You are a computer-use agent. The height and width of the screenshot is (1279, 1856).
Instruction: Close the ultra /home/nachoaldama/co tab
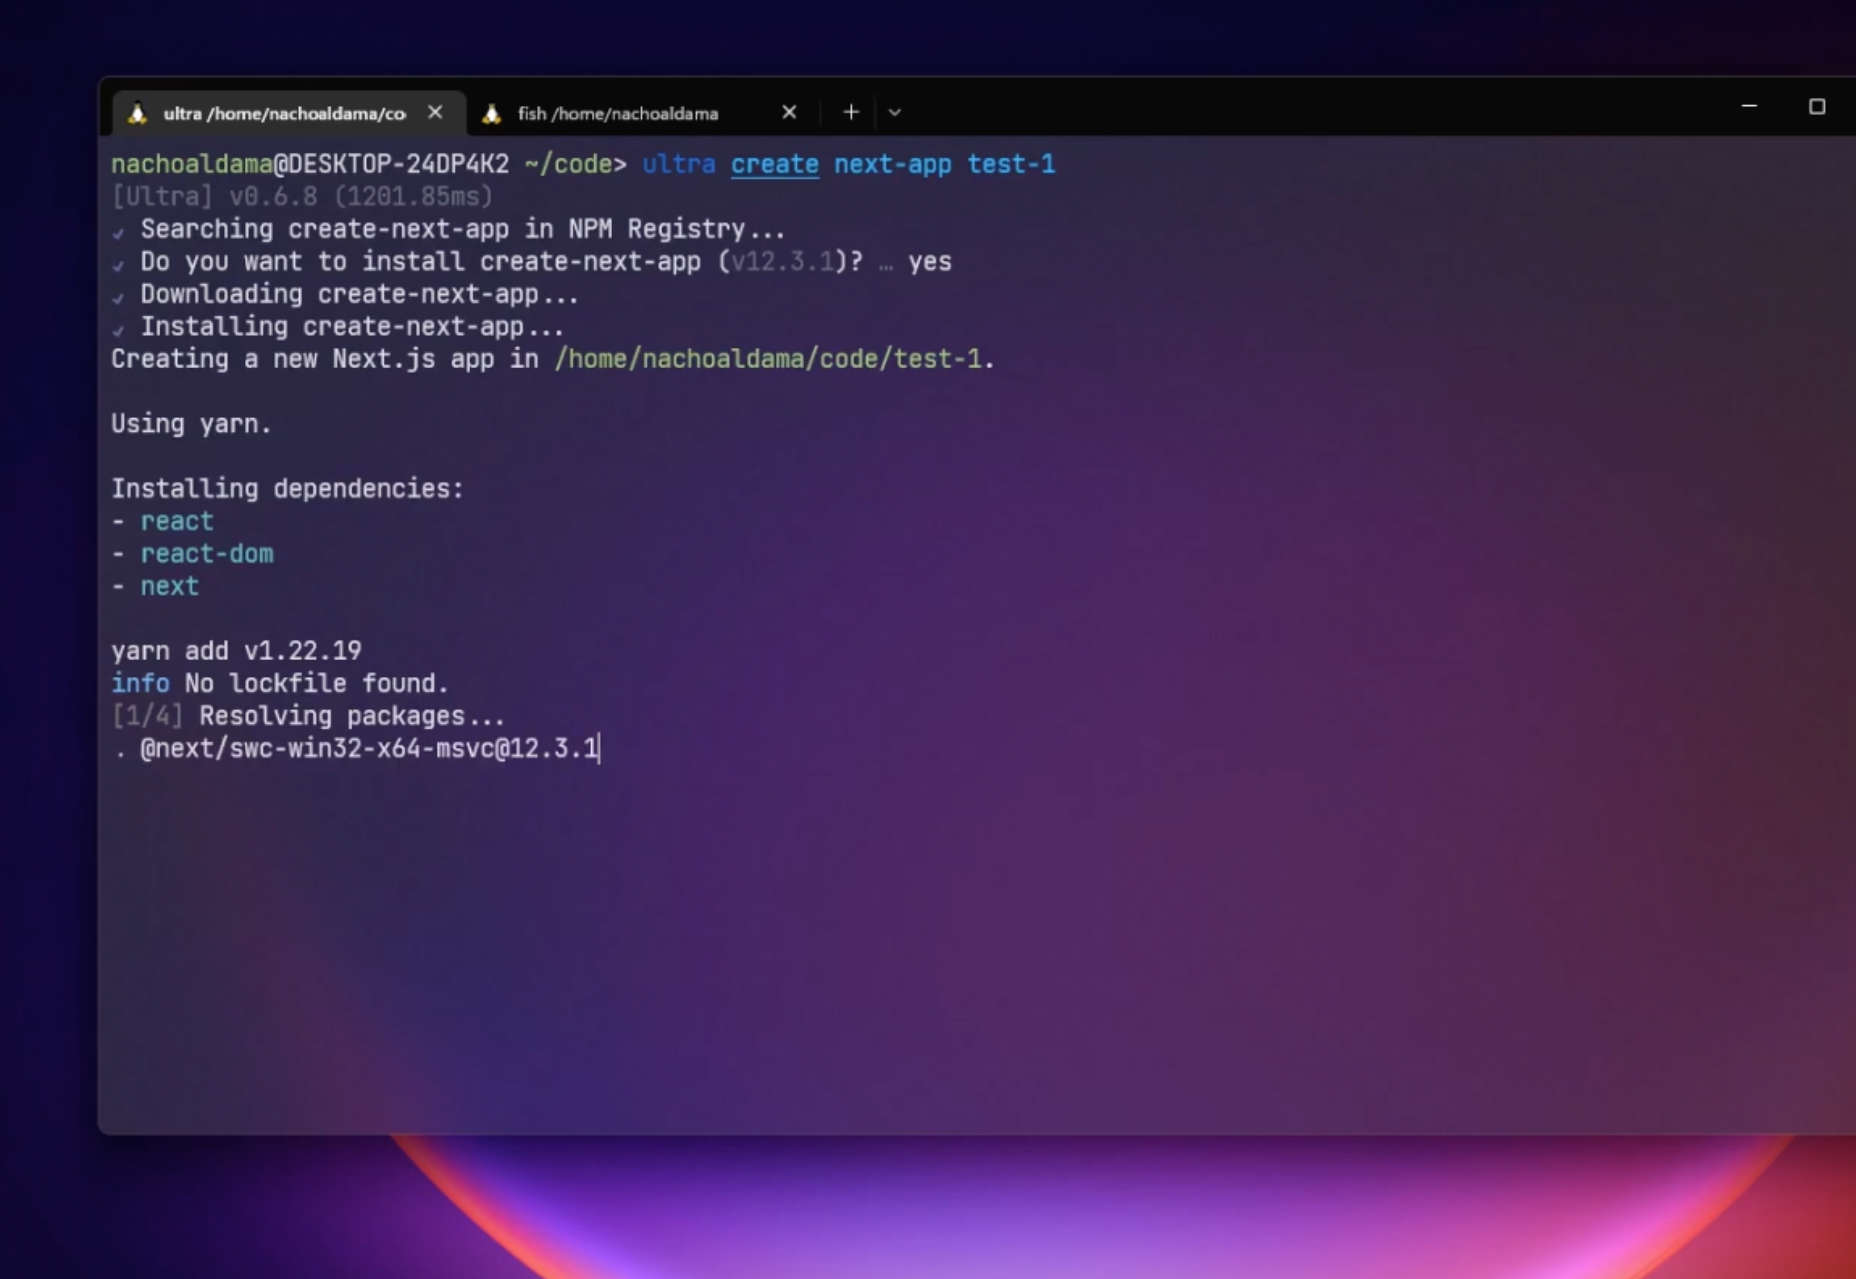435,112
